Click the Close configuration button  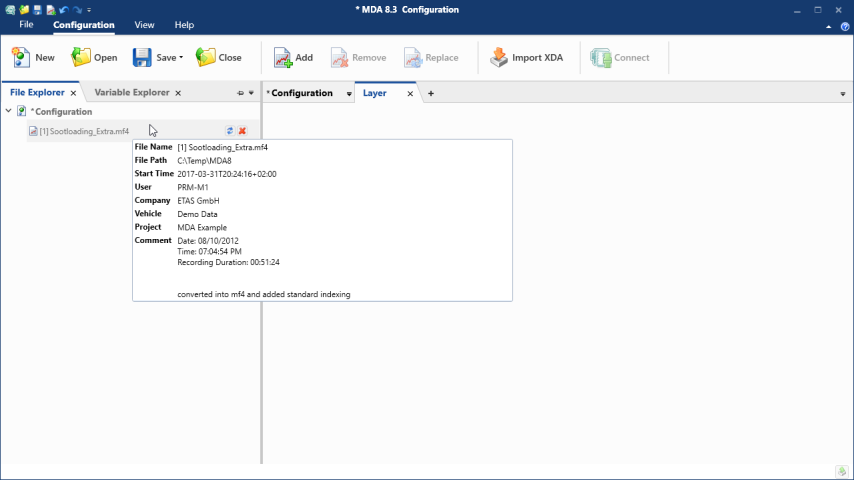click(x=219, y=58)
